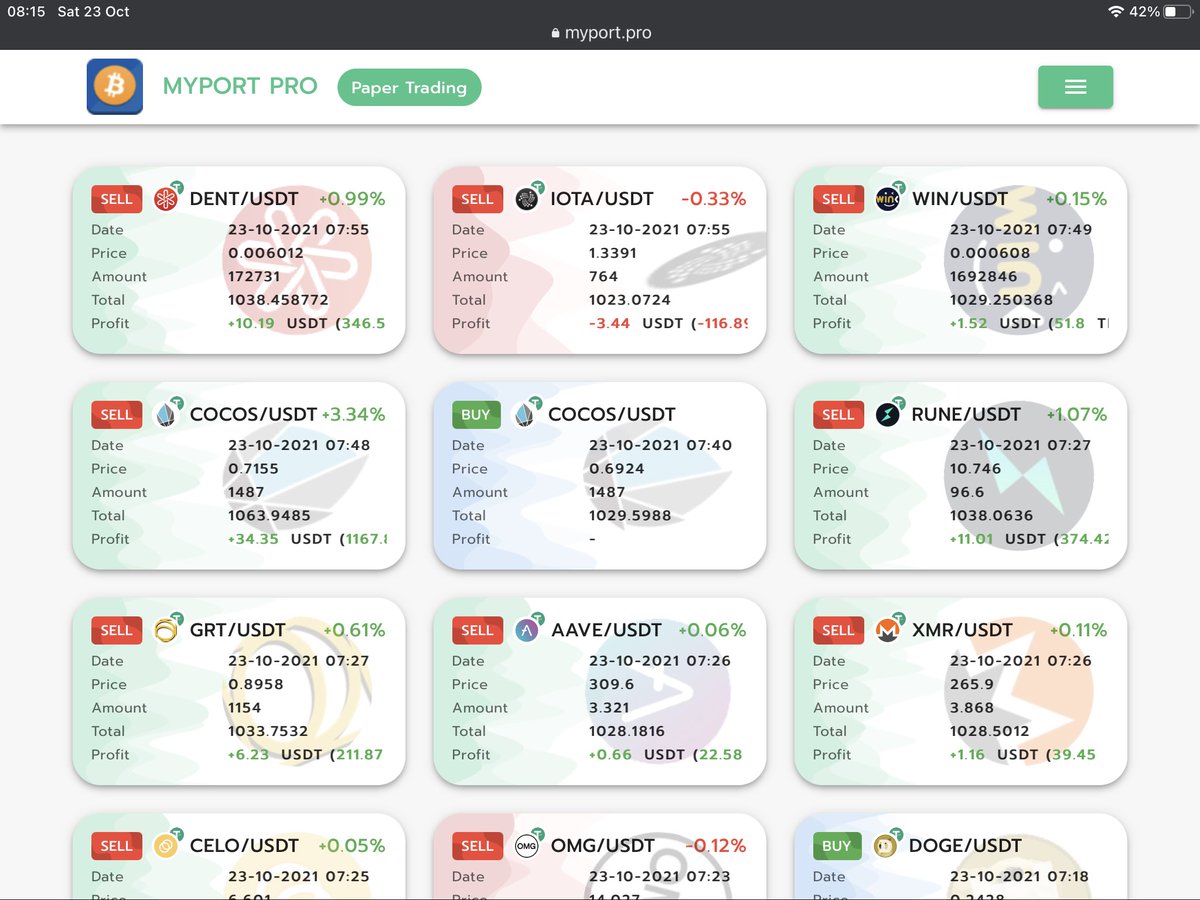Click IOTA profit value -3.44

click(x=610, y=323)
